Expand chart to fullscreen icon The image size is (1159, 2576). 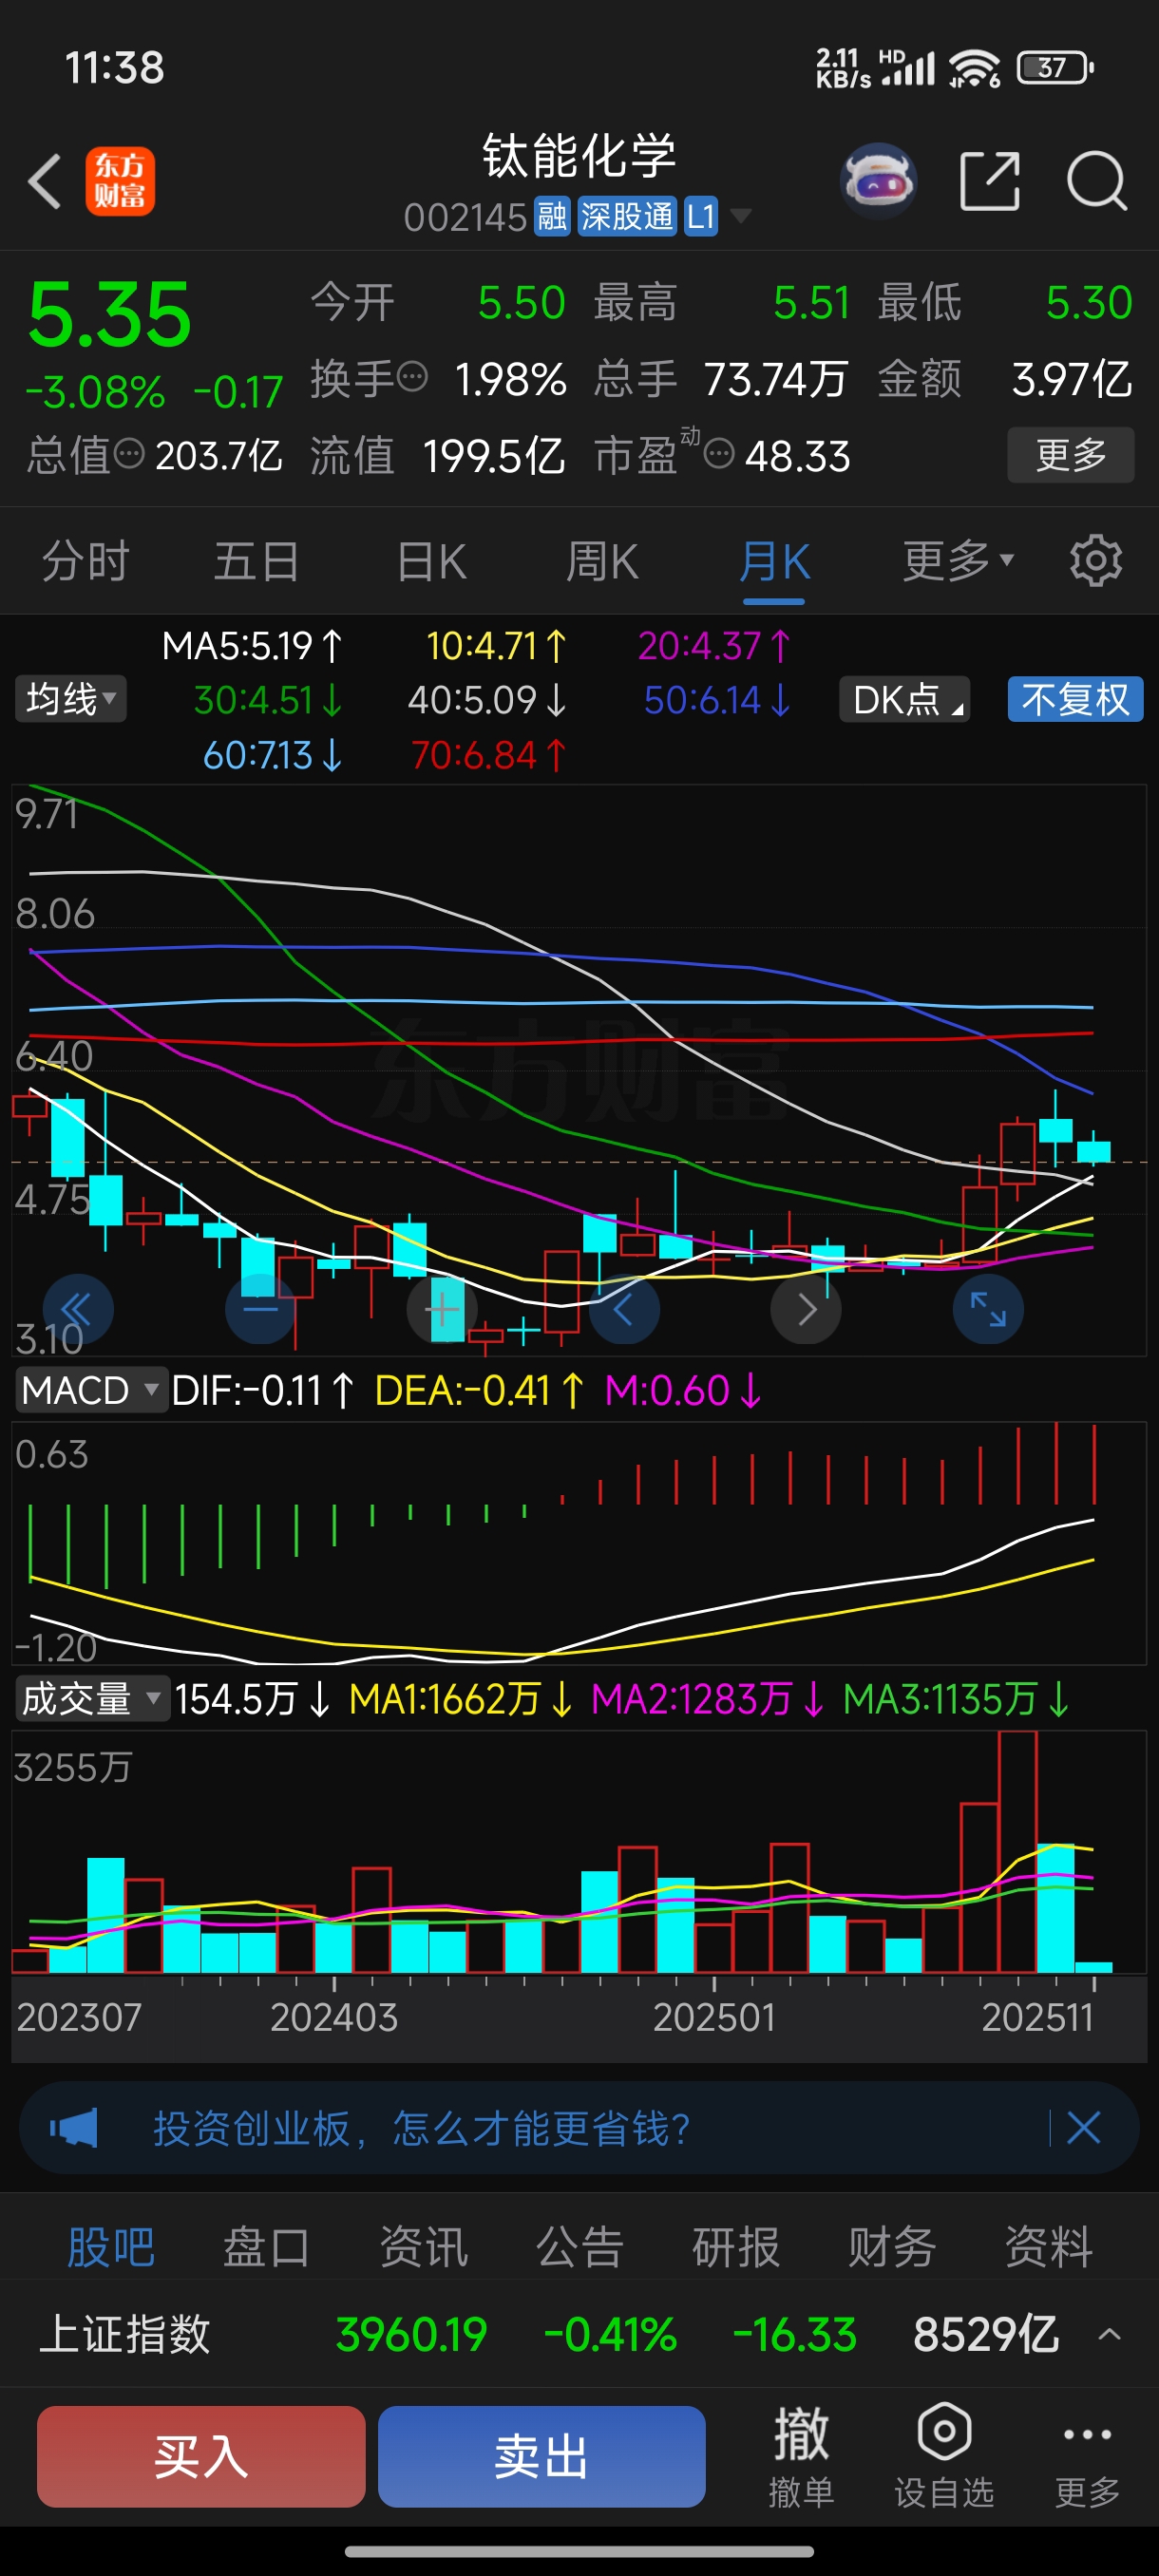[x=988, y=1309]
